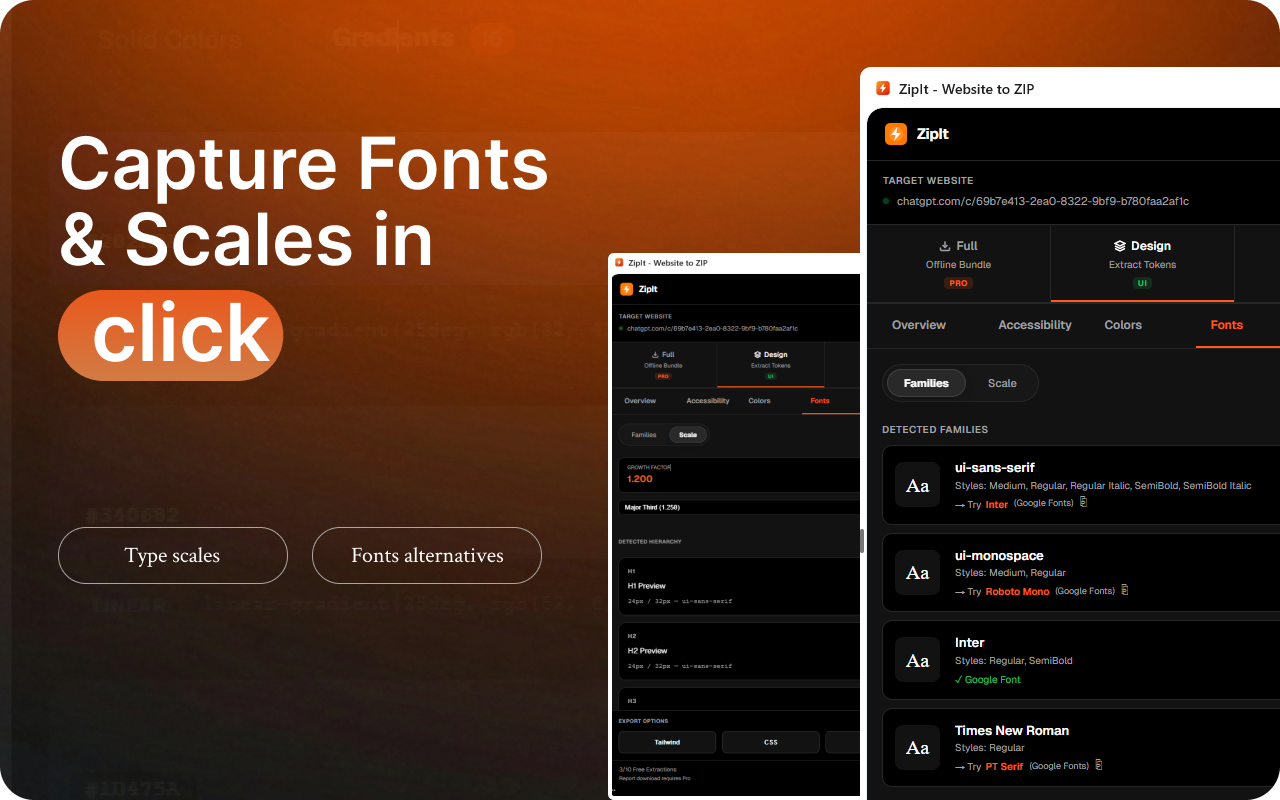Image resolution: width=1280 pixels, height=800 pixels.
Task: Click the target website URL in the large window
Action: pos(1042,201)
